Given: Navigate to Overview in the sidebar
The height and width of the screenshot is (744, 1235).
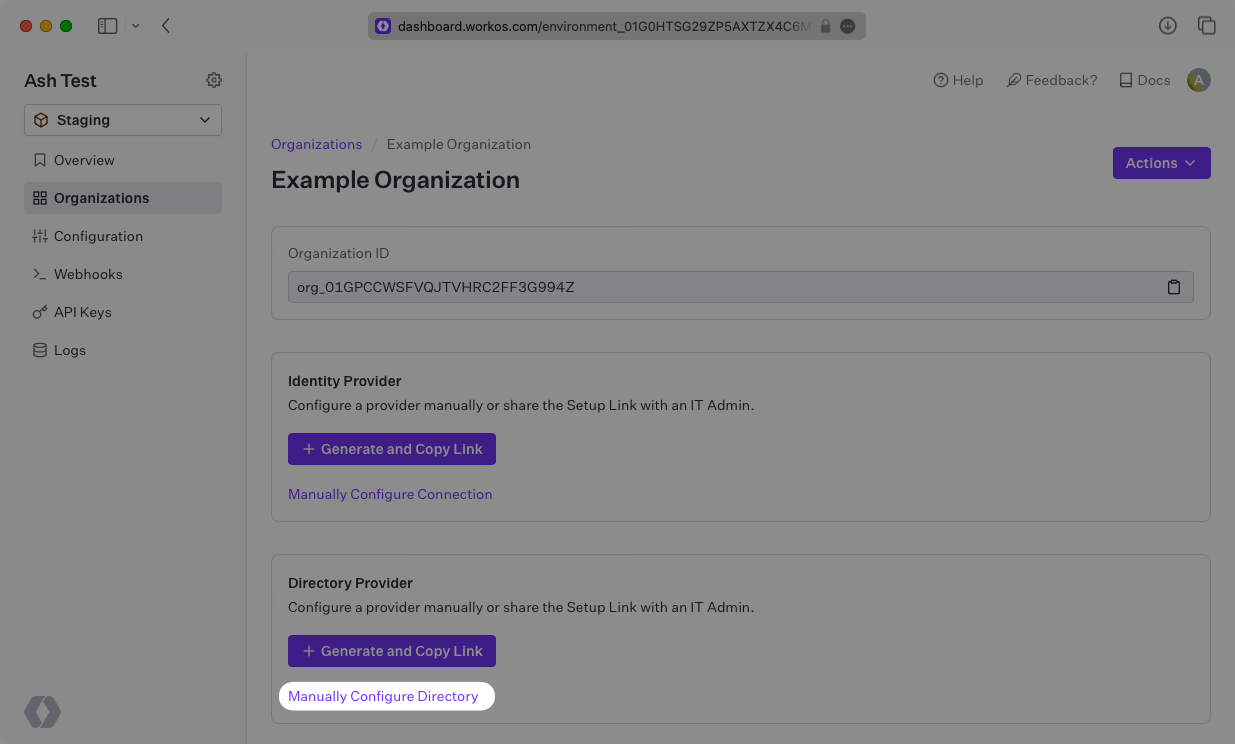Looking at the screenshot, I should coord(84,160).
